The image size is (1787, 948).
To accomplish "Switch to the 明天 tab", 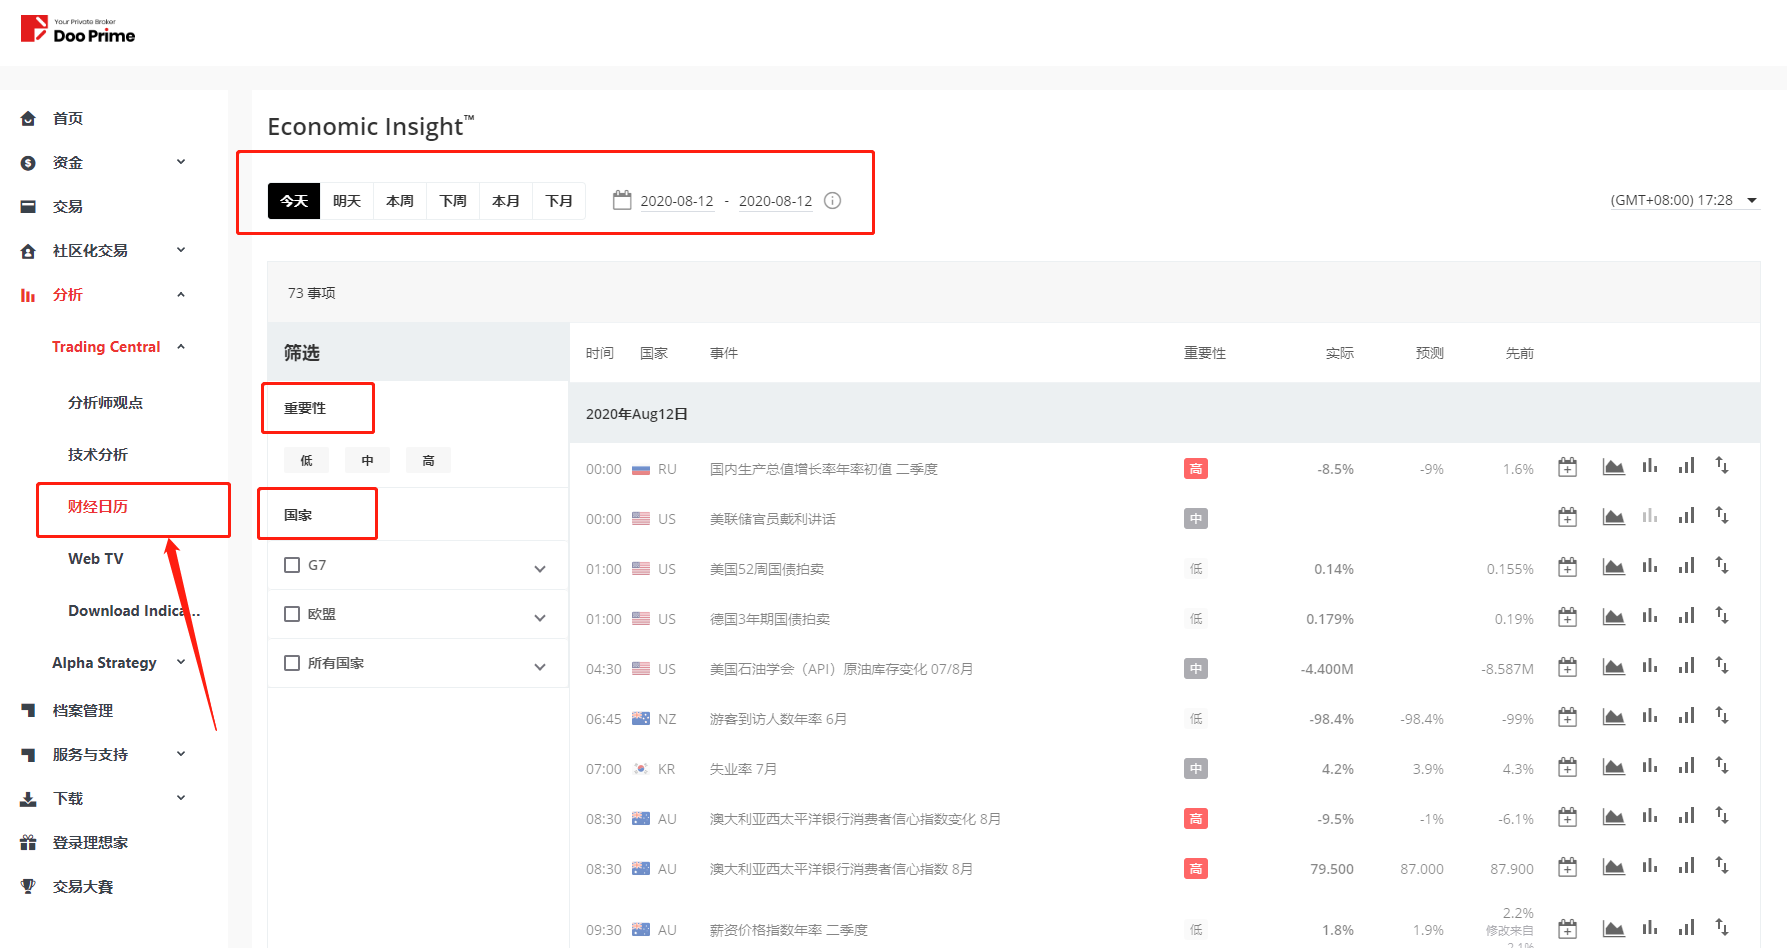I will pyautogui.click(x=347, y=200).
